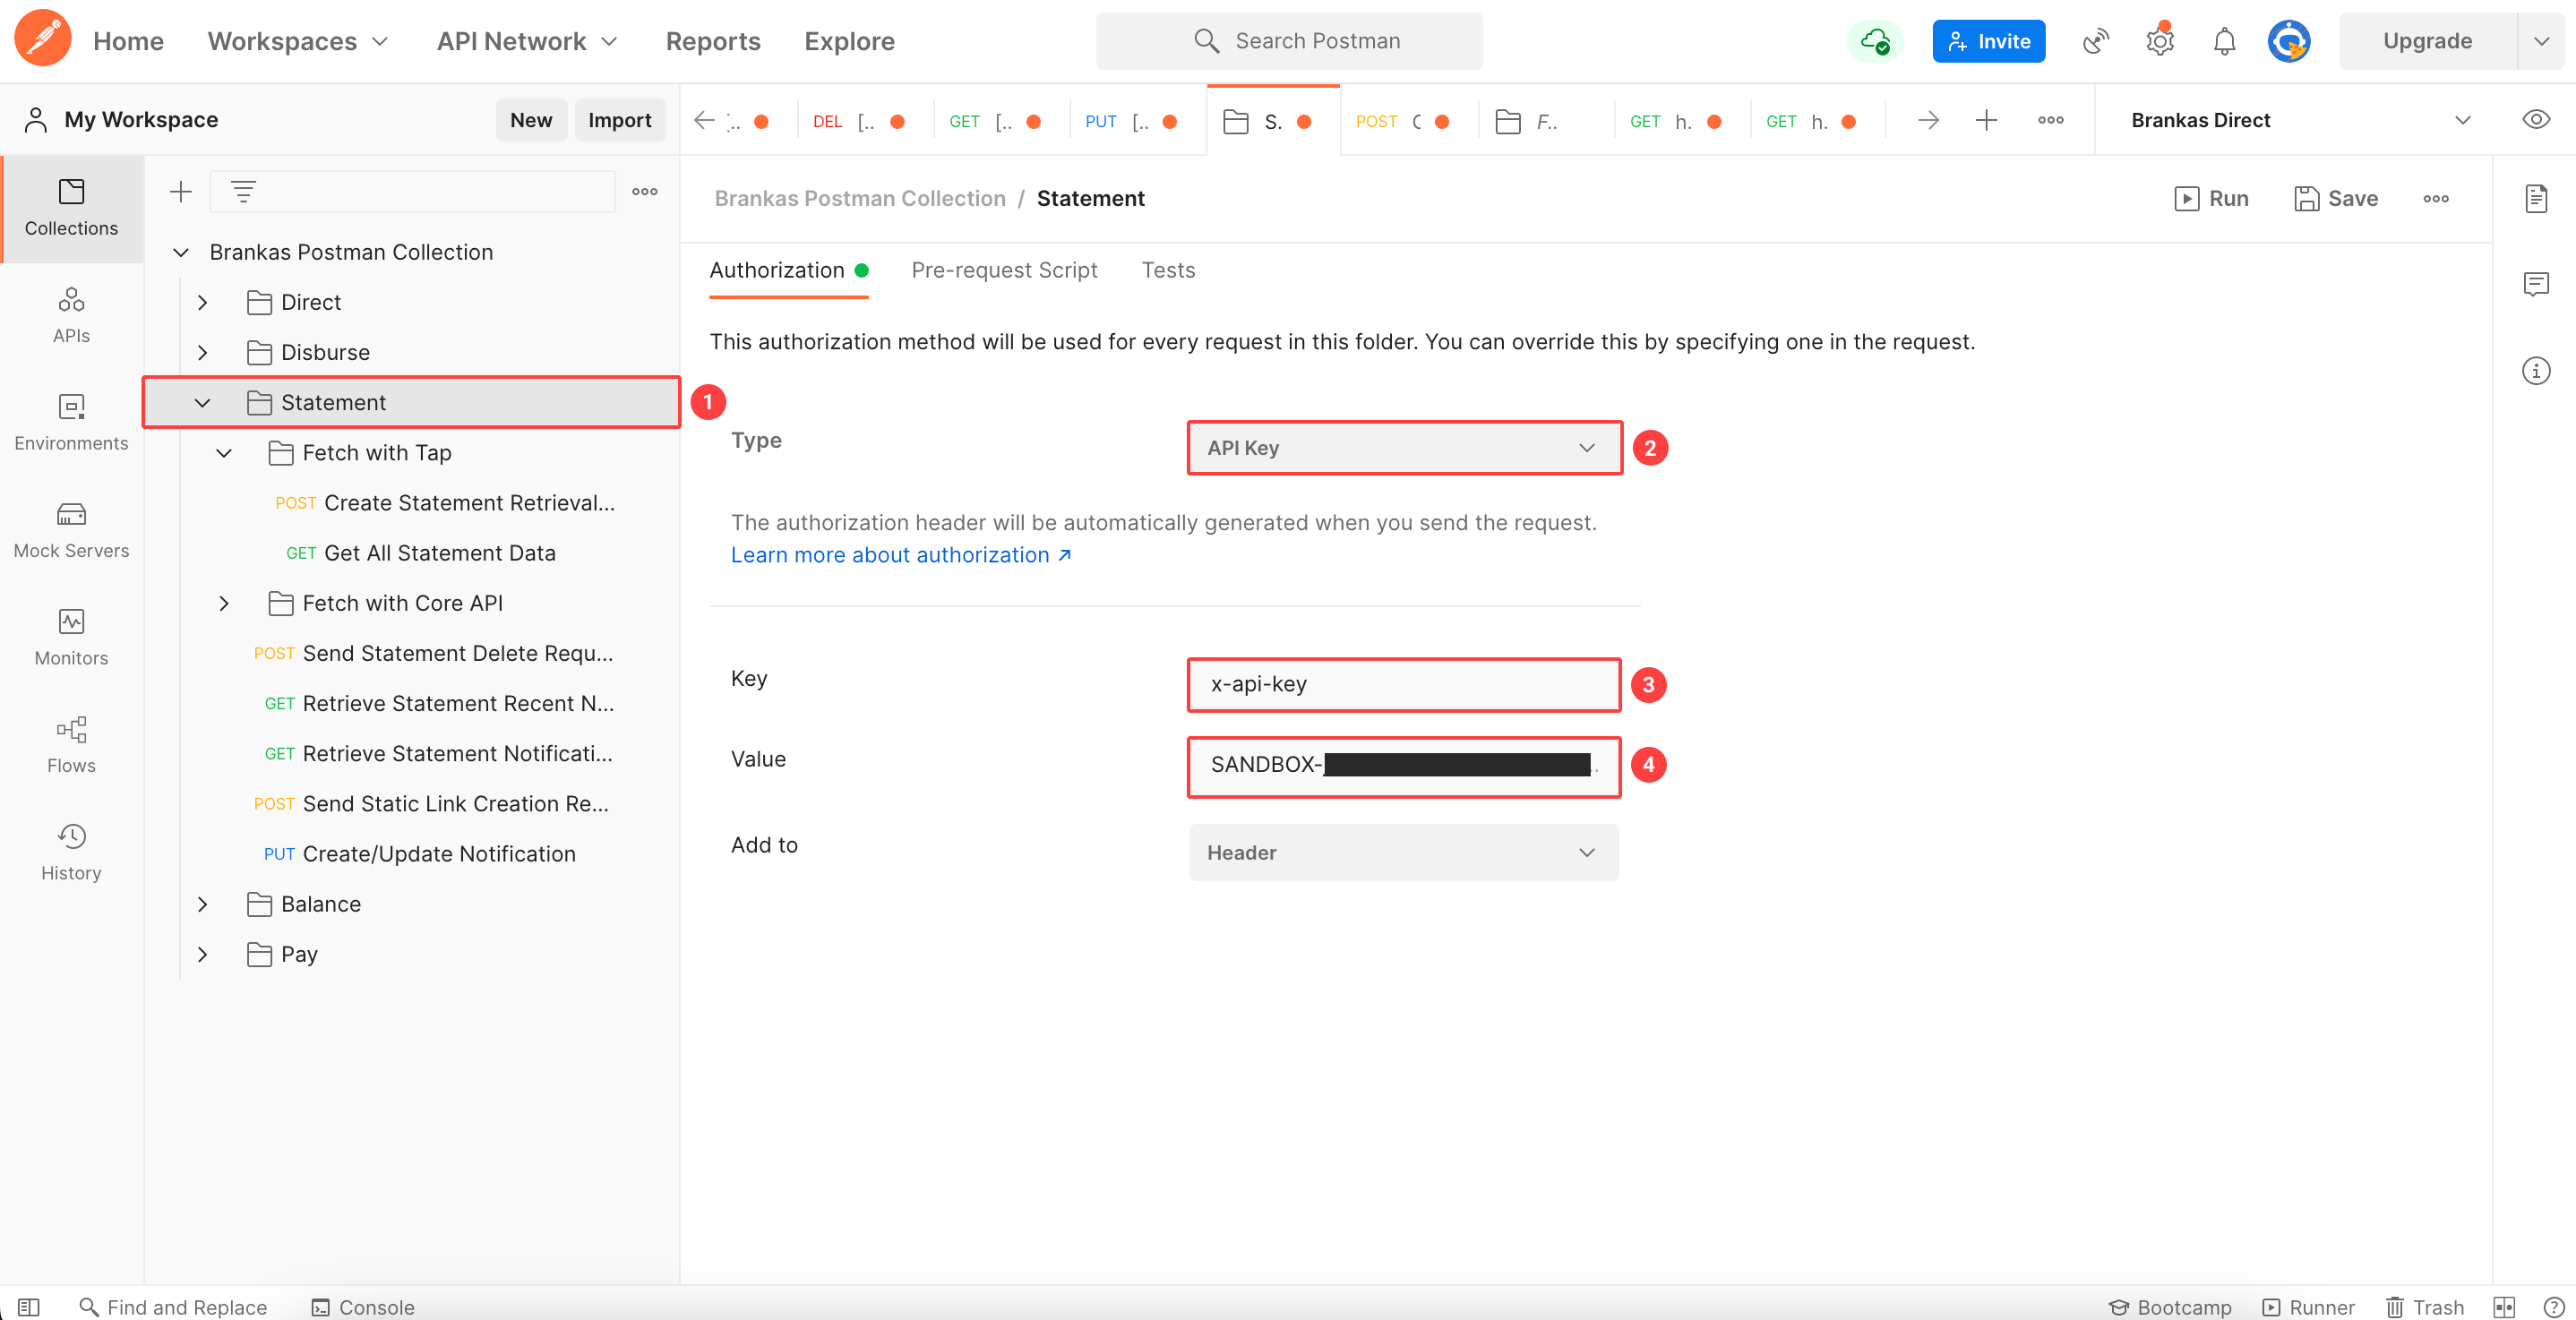Toggle environment quick look eye icon
Image resolution: width=2576 pixels, height=1320 pixels.
(2536, 120)
